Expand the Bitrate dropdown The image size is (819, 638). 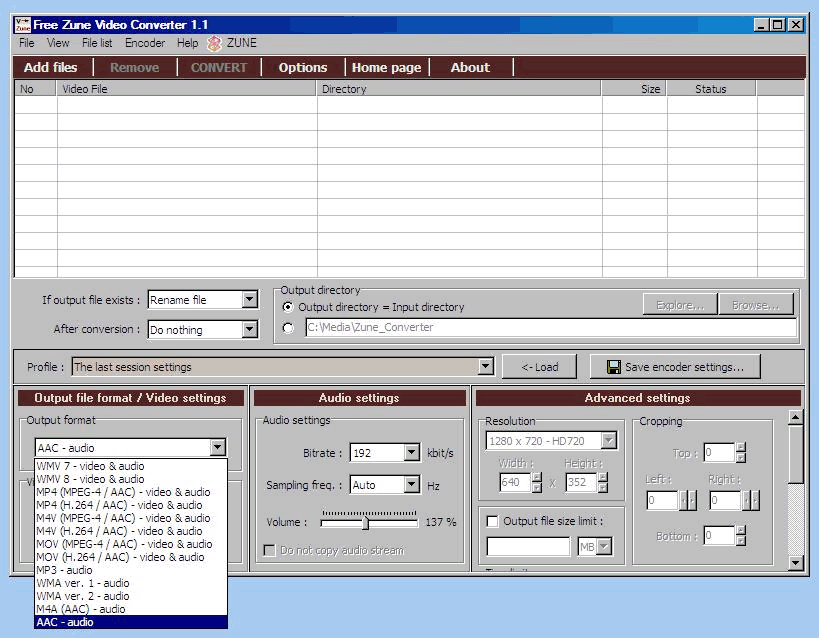(411, 453)
